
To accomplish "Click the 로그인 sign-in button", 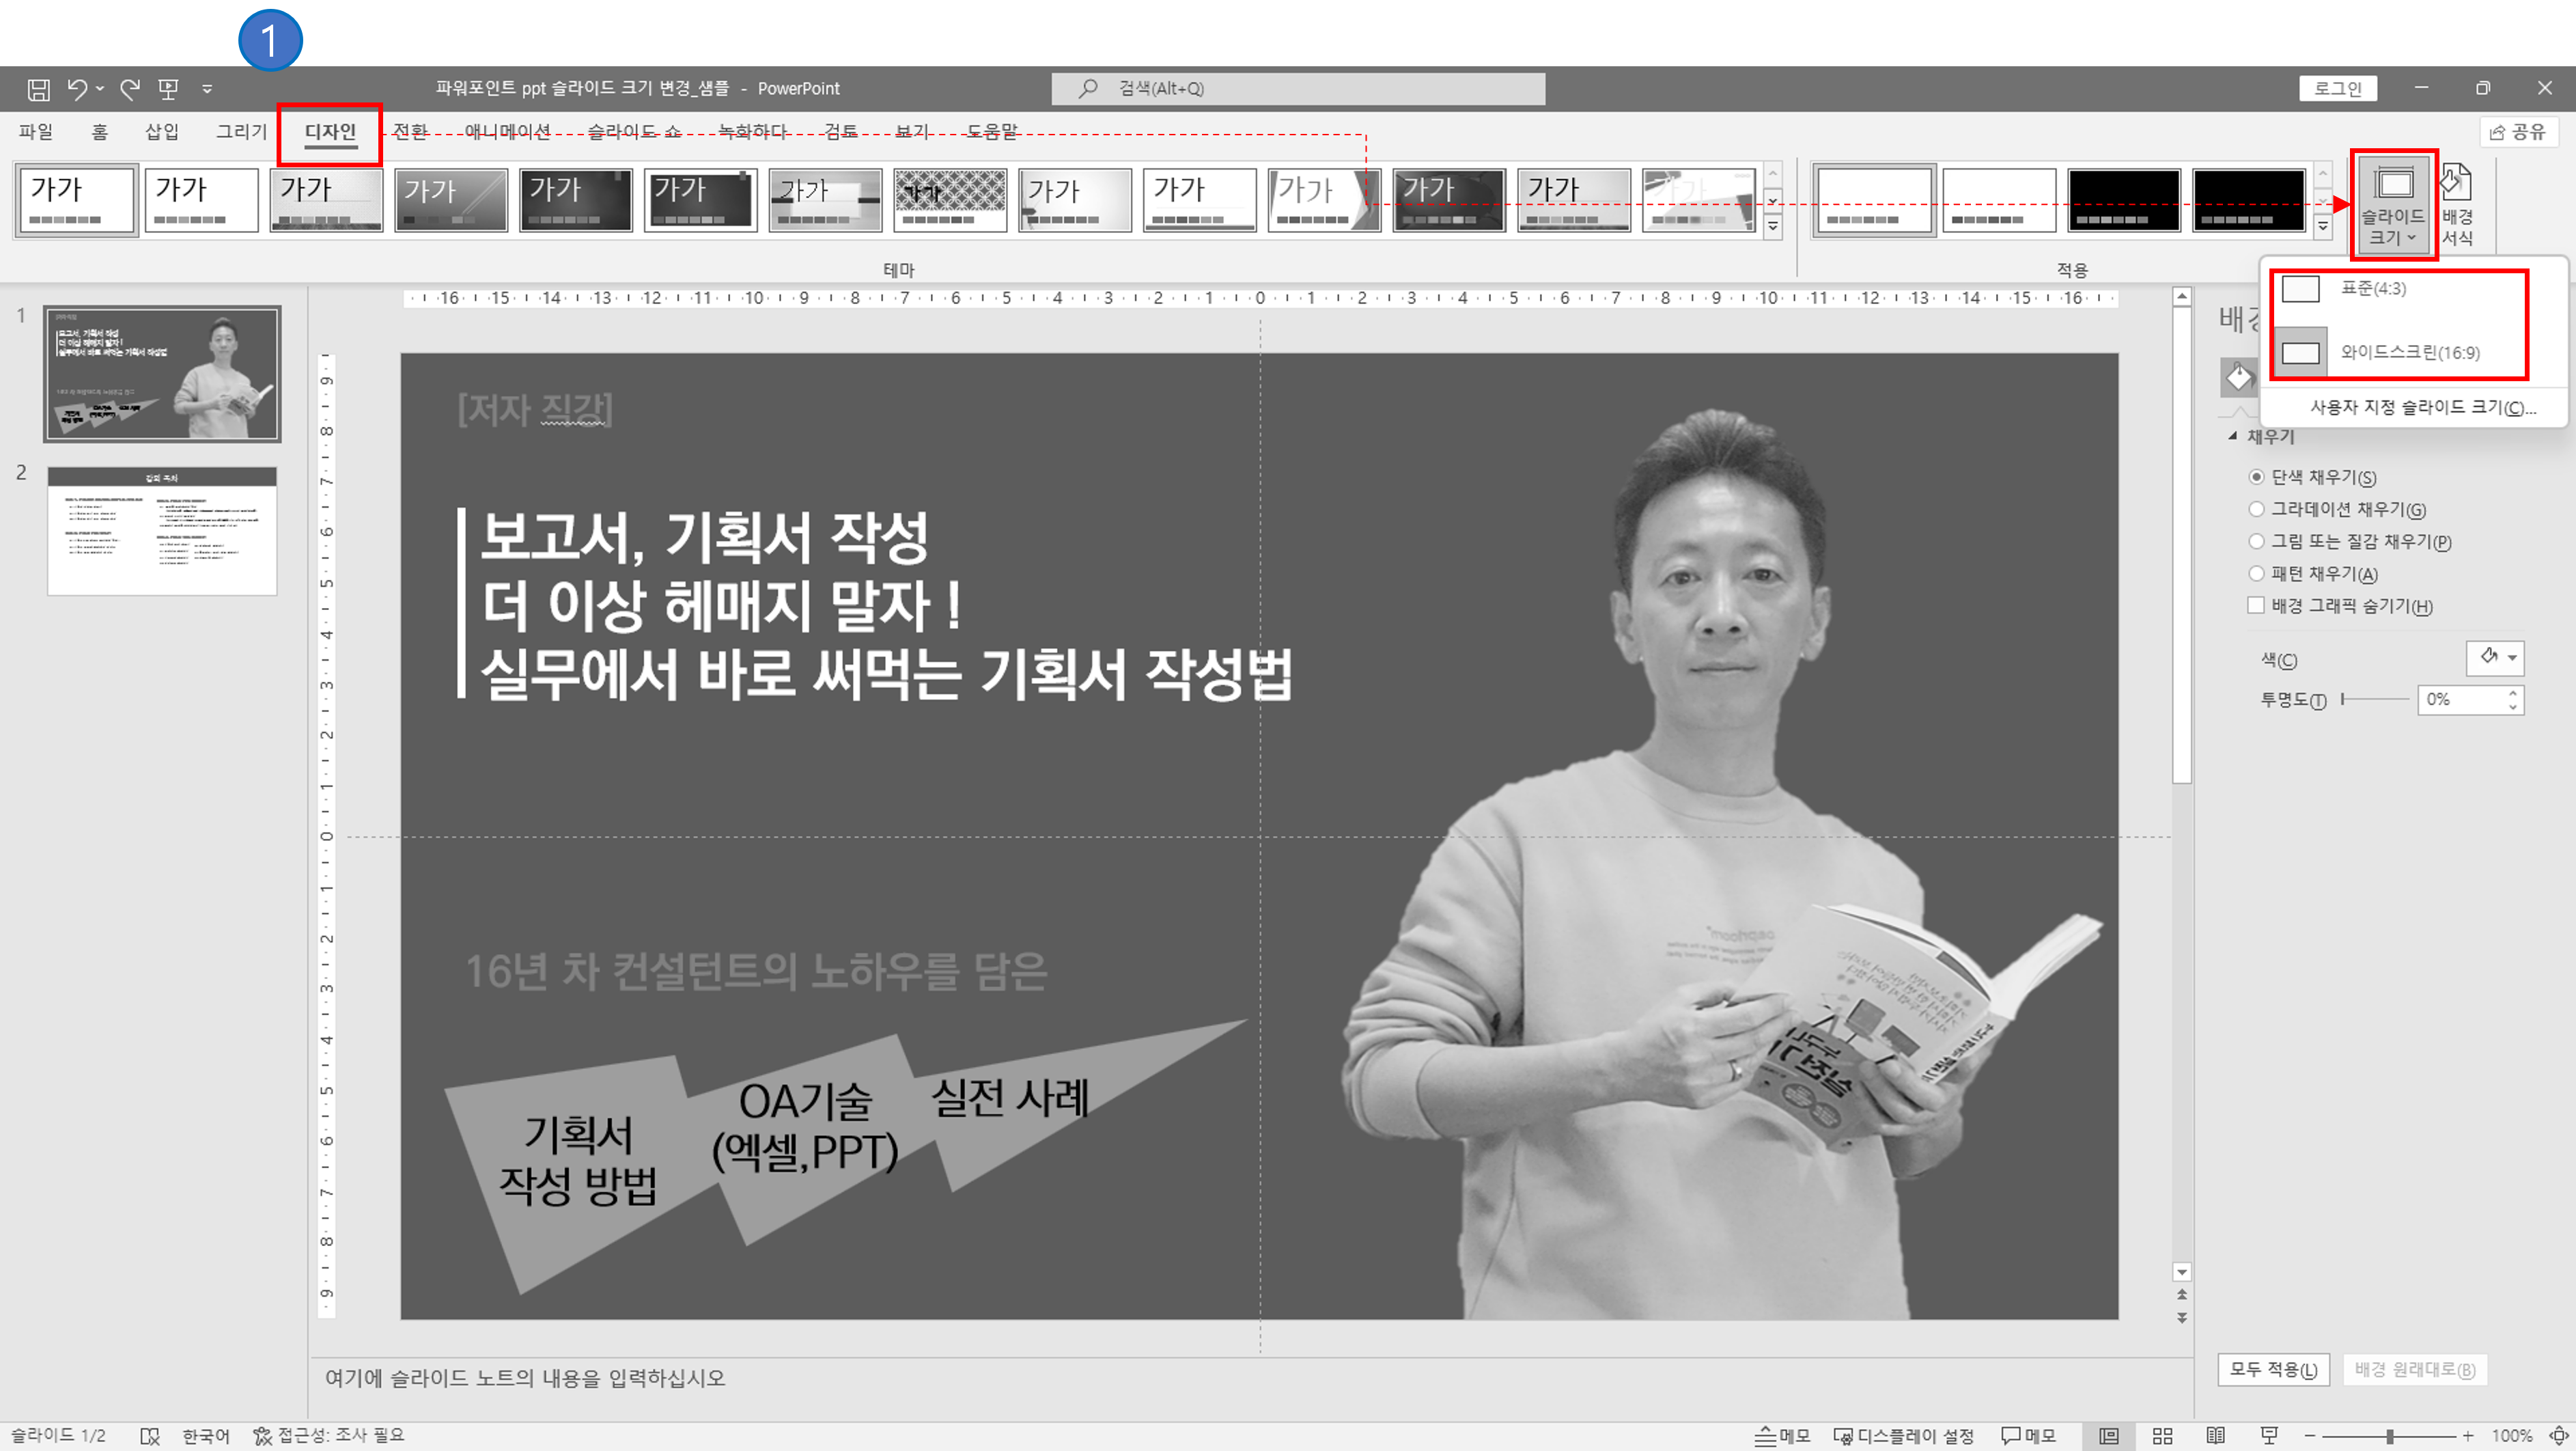I will coord(2337,89).
